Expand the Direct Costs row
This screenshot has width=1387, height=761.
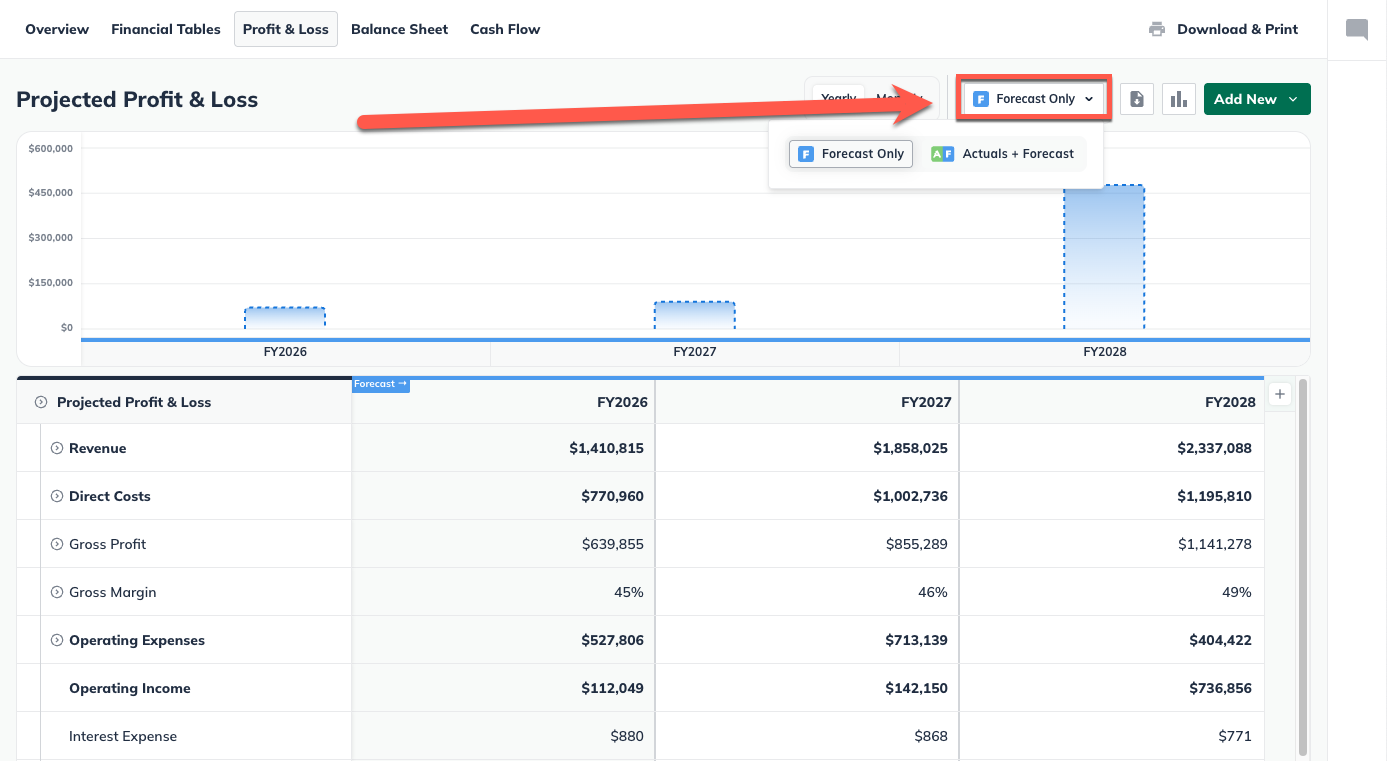57,496
